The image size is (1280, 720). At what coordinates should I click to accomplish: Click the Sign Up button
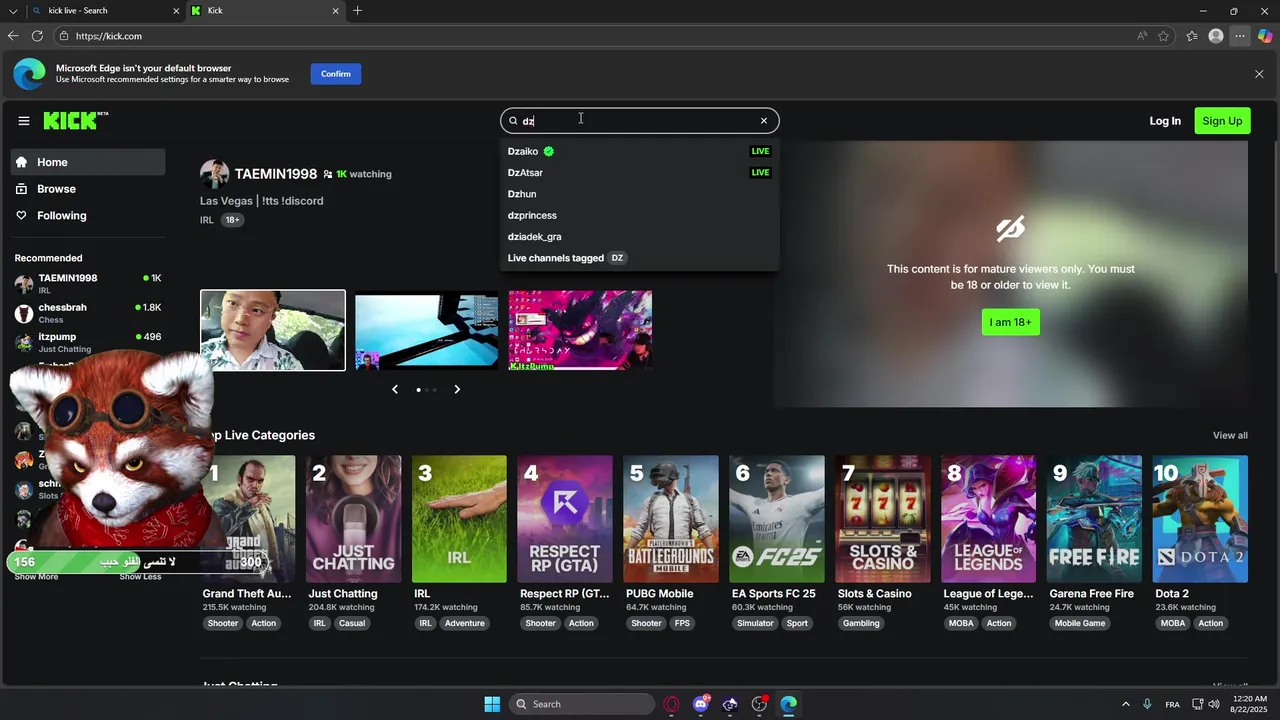(1222, 121)
